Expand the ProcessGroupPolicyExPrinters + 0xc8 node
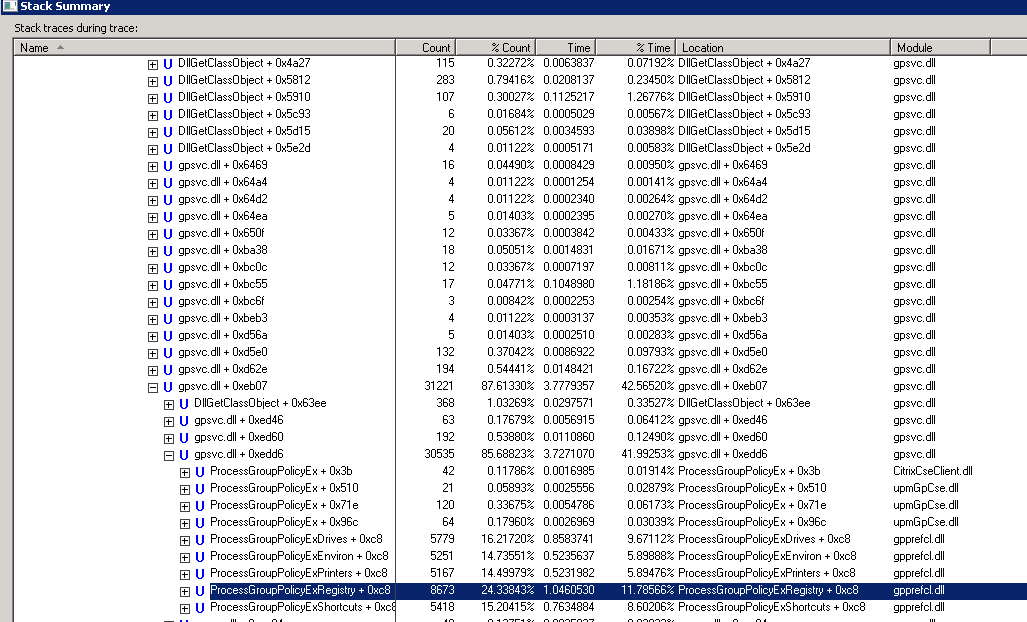Screen dimensions: 1027x622 [x=185, y=573]
